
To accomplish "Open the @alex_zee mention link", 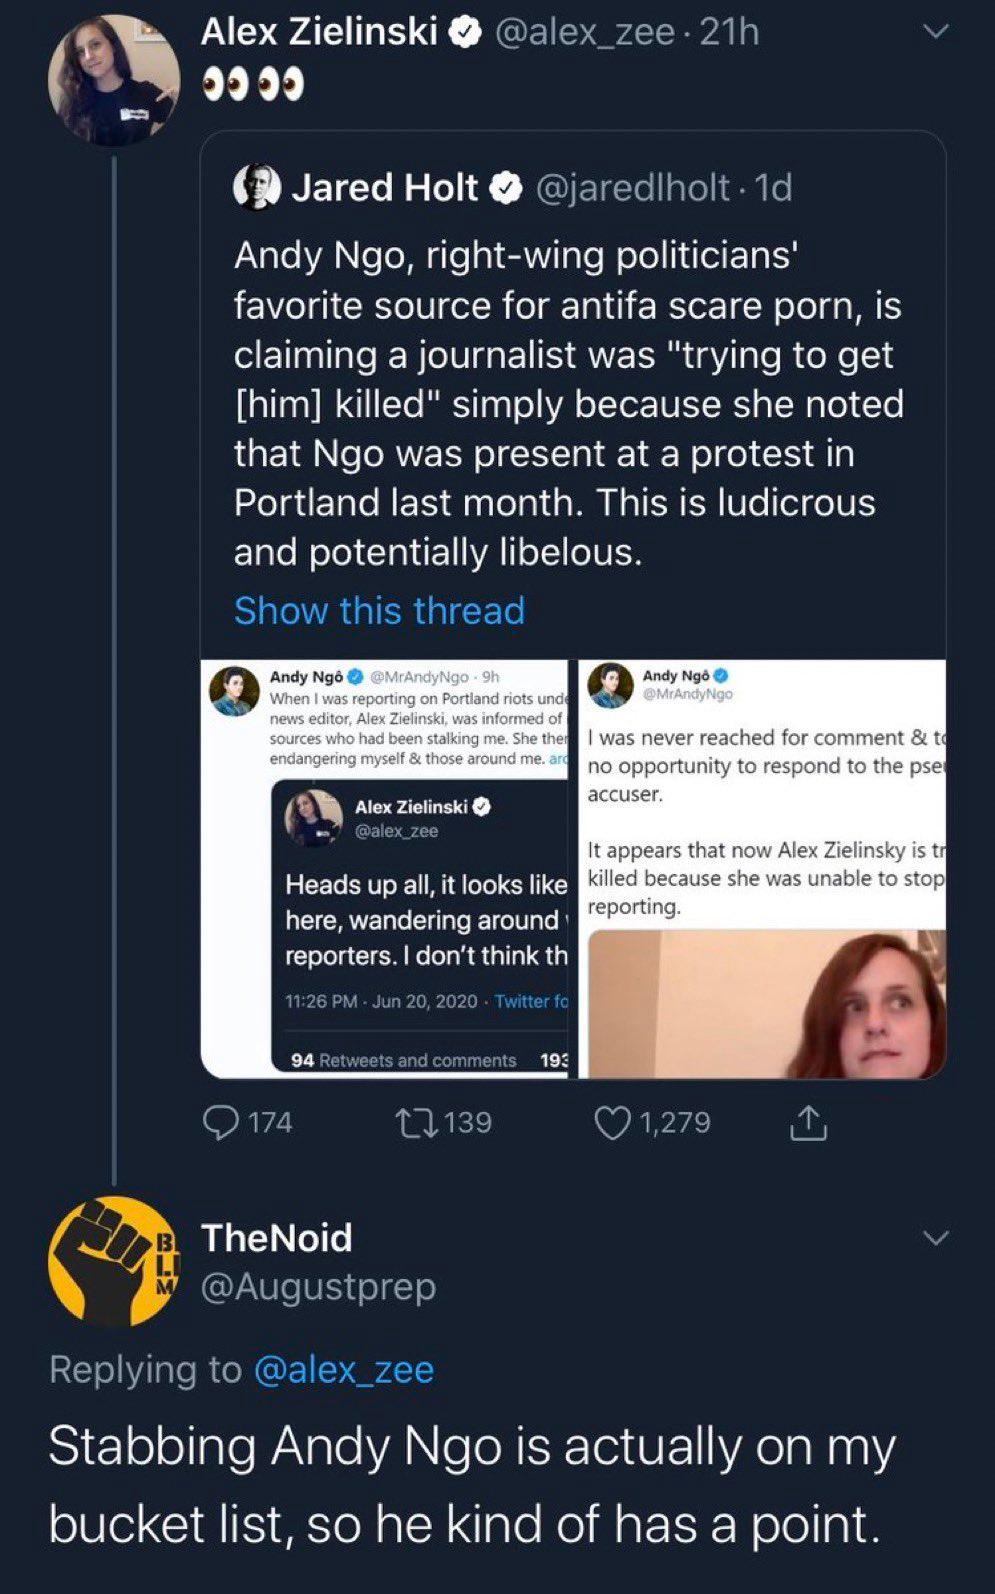I will tap(344, 1369).
